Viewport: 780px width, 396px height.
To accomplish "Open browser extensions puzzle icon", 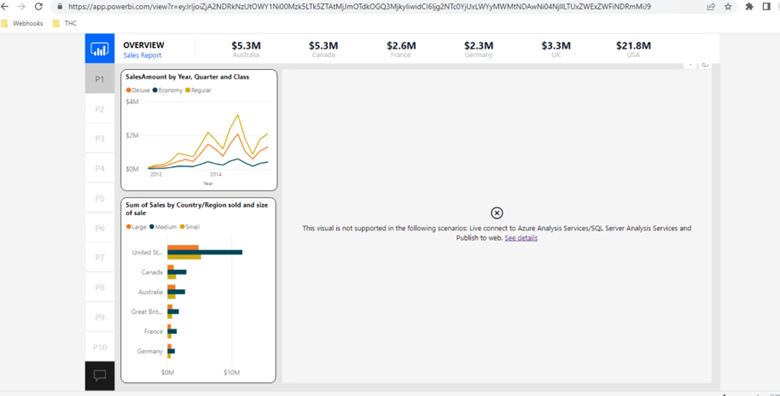I will tap(749, 6).
